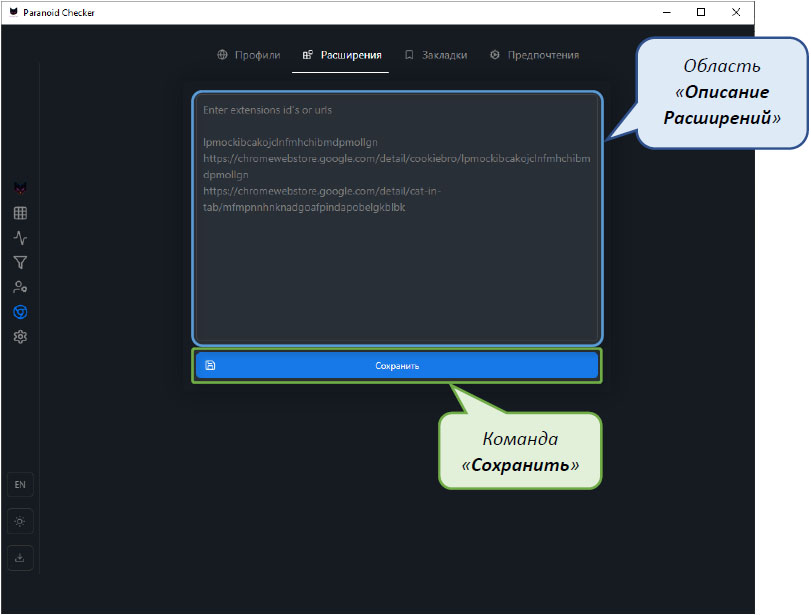Select the Расширения tab
Viewport: 811px width, 615px height.
click(x=341, y=55)
